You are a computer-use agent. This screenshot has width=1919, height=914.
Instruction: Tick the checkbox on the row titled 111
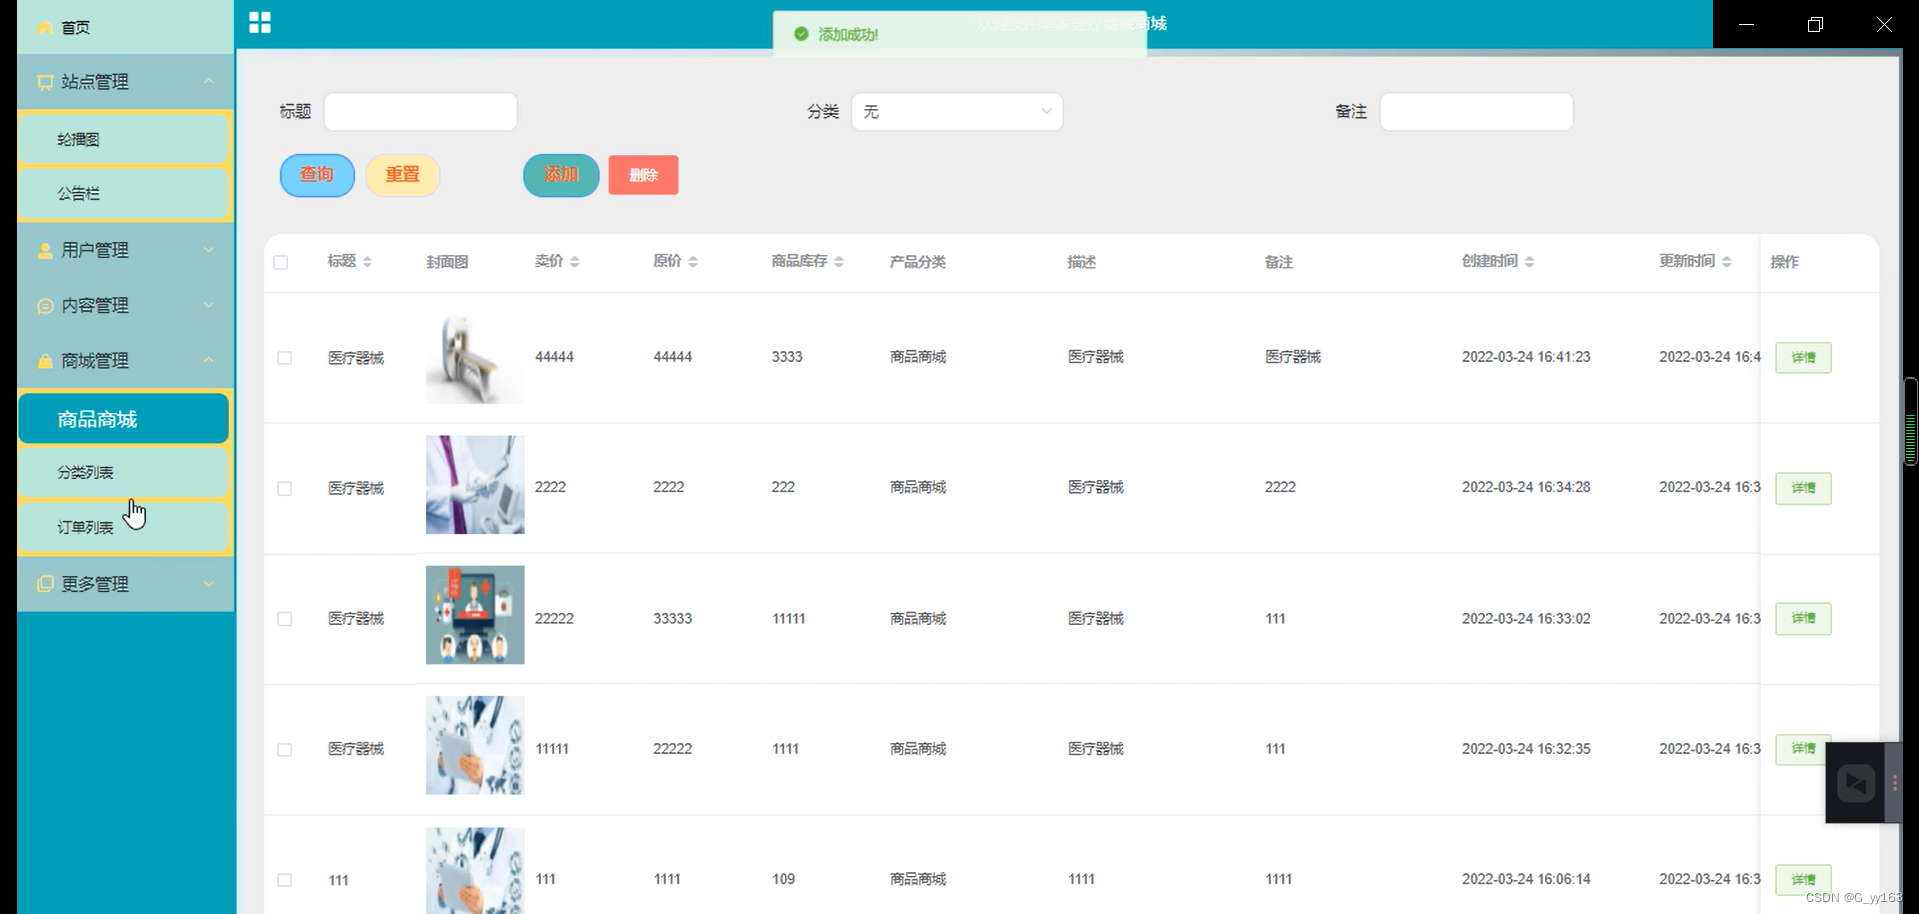click(x=284, y=880)
